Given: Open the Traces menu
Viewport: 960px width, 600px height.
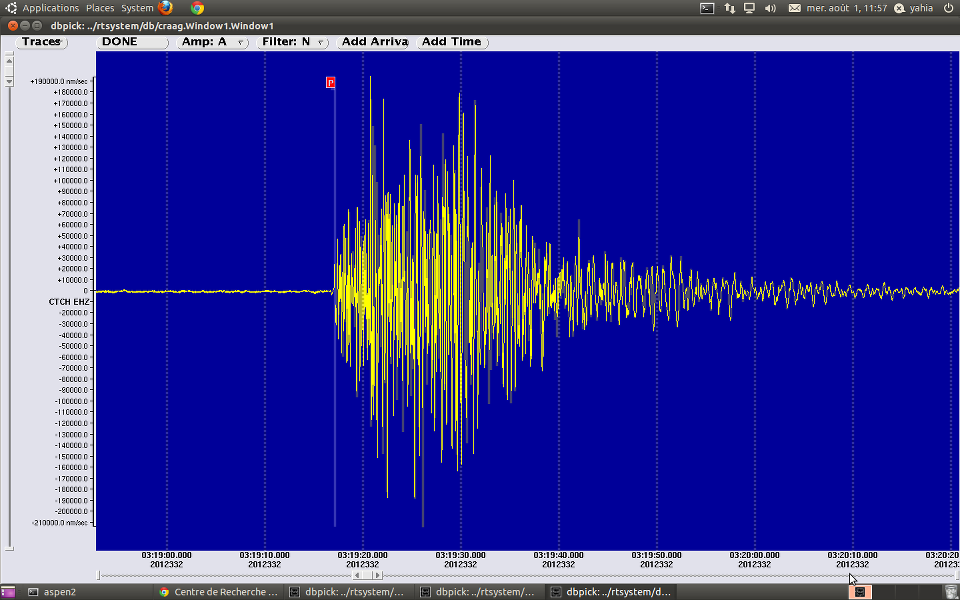Looking at the screenshot, I should click(x=41, y=42).
